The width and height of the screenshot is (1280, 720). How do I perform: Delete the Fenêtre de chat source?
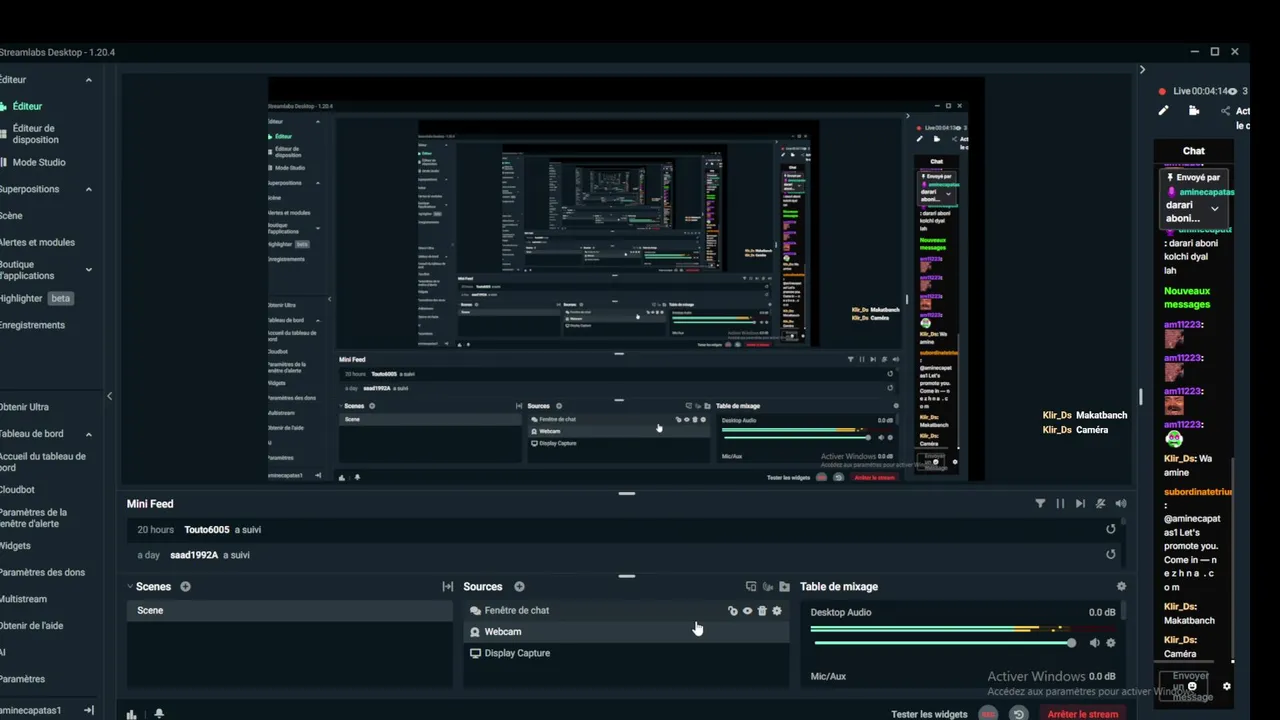click(762, 611)
